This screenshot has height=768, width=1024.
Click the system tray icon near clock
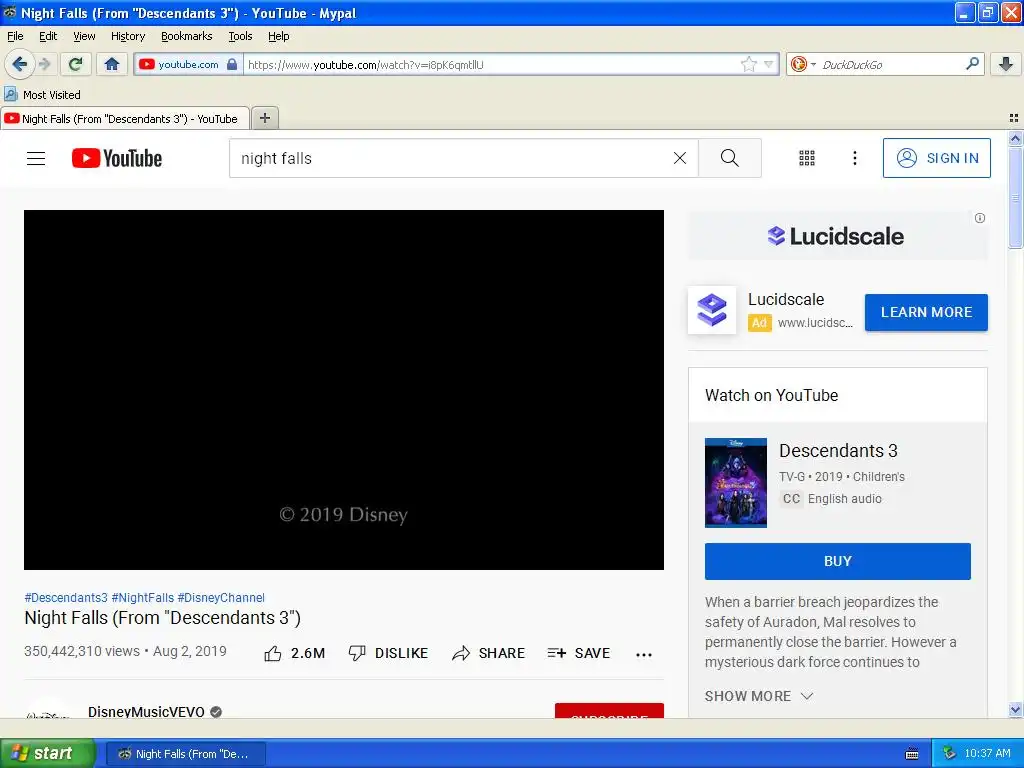point(949,753)
